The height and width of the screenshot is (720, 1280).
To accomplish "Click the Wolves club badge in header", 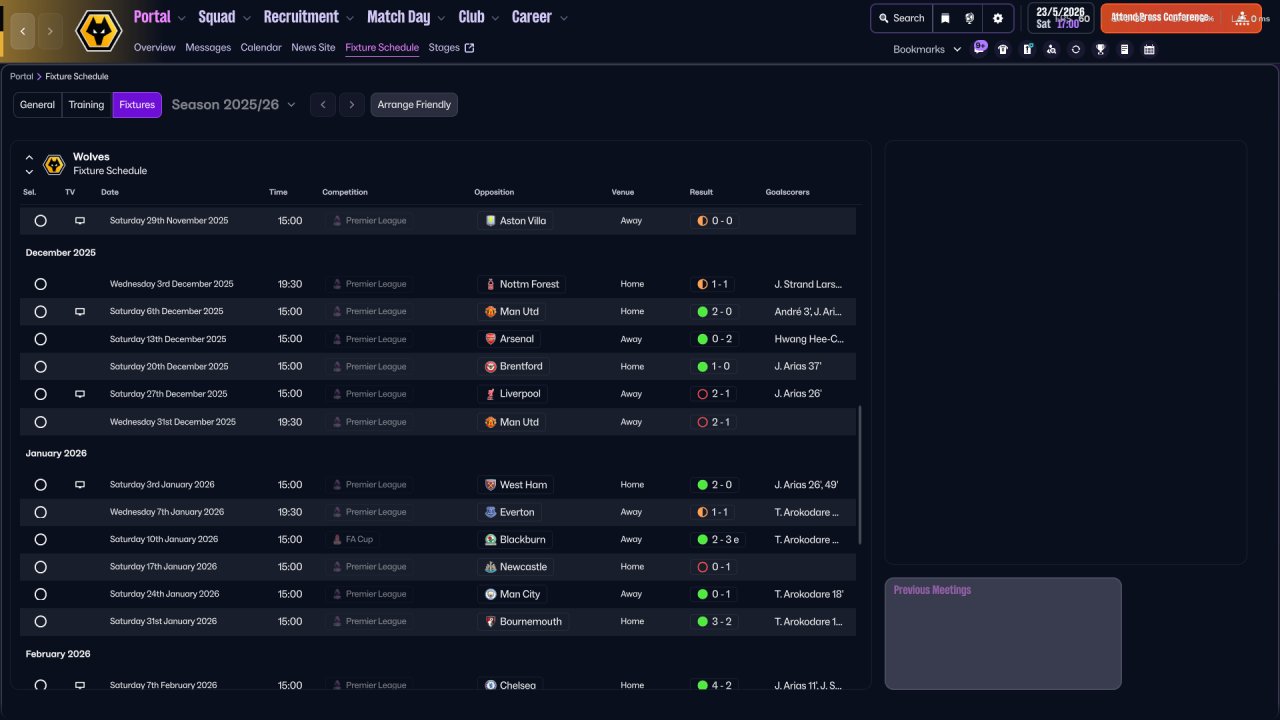I will [98, 31].
